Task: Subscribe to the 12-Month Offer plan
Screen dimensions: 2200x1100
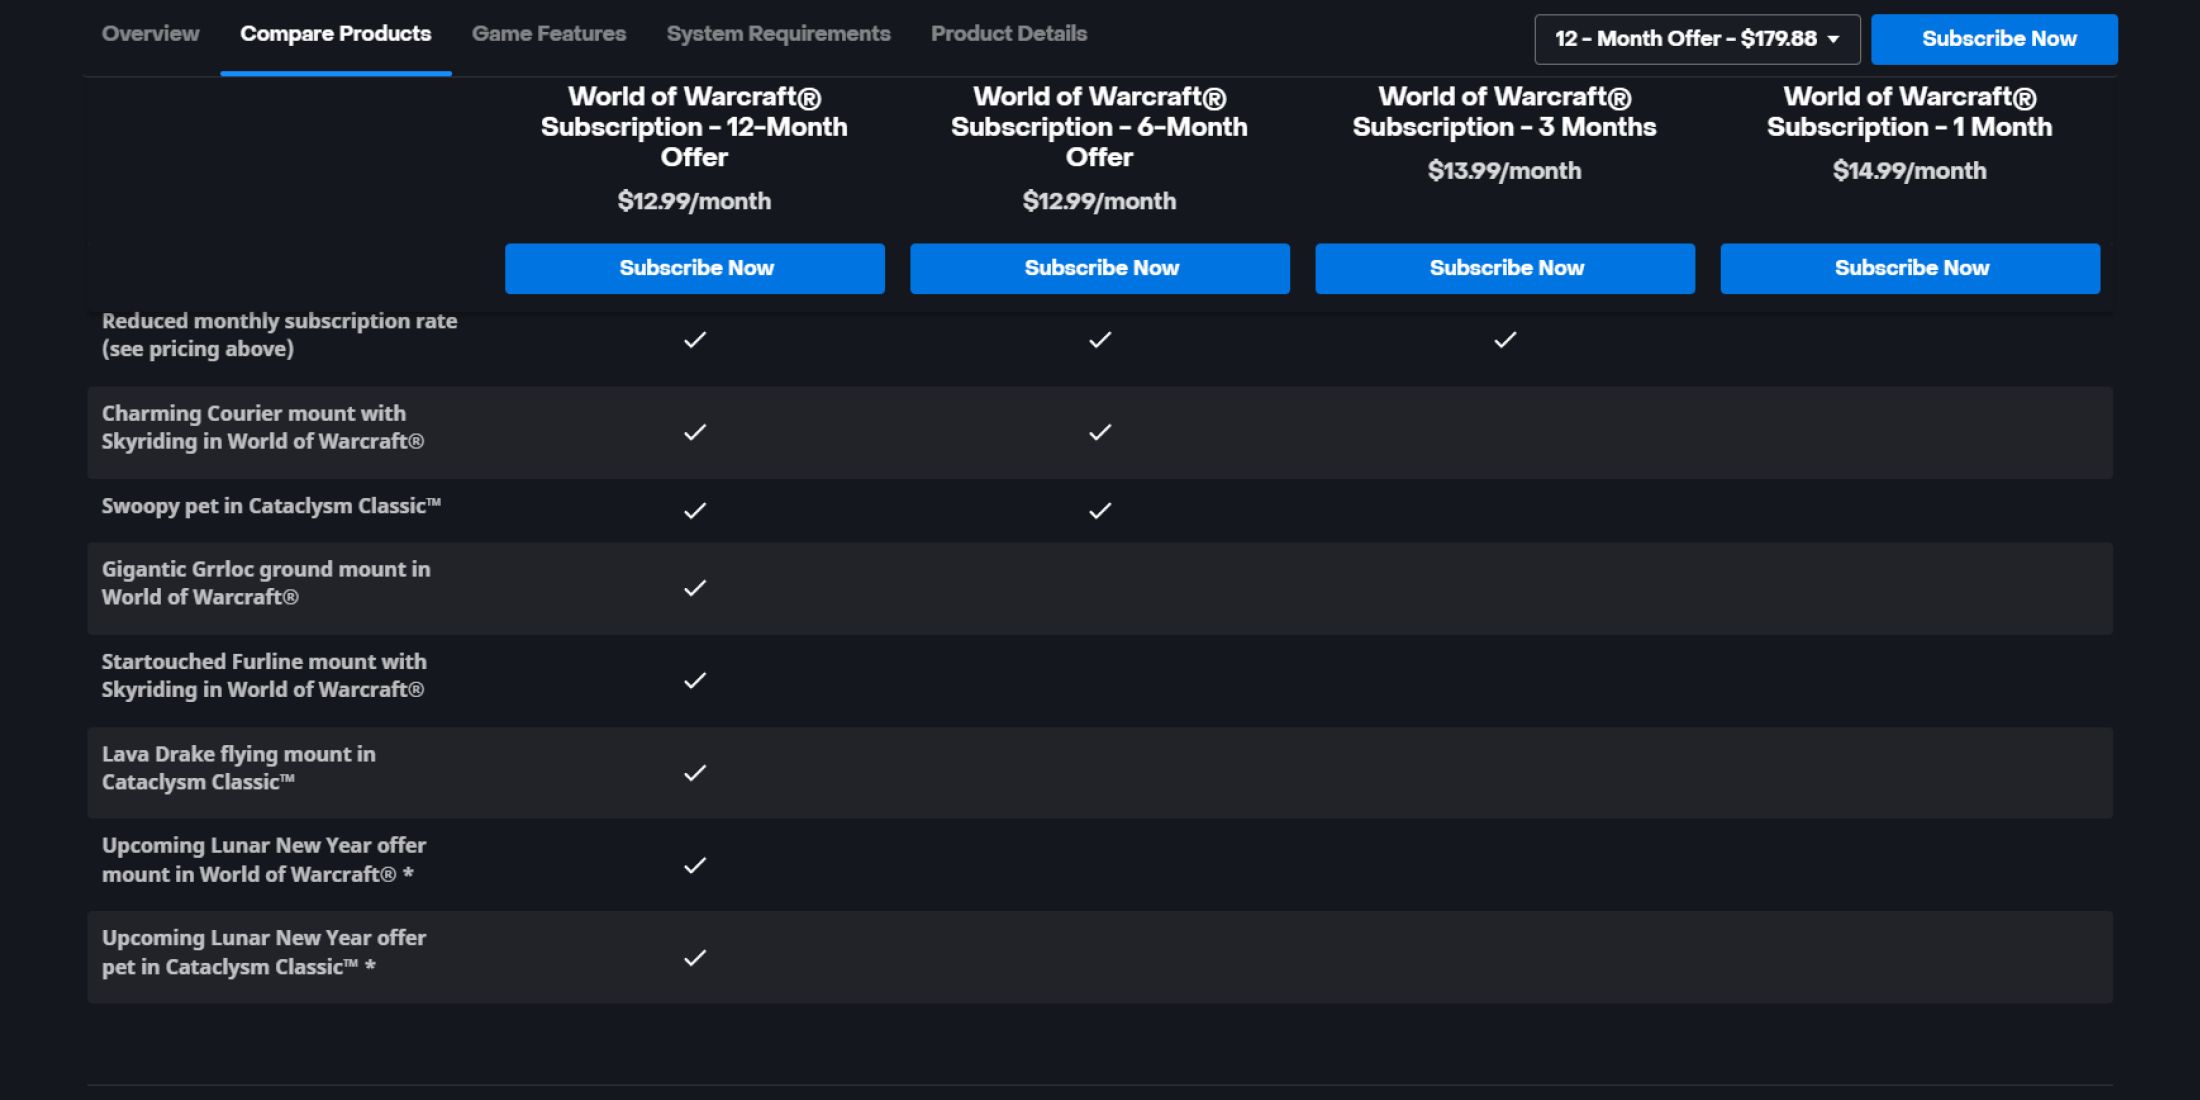Action: pyautogui.click(x=695, y=268)
